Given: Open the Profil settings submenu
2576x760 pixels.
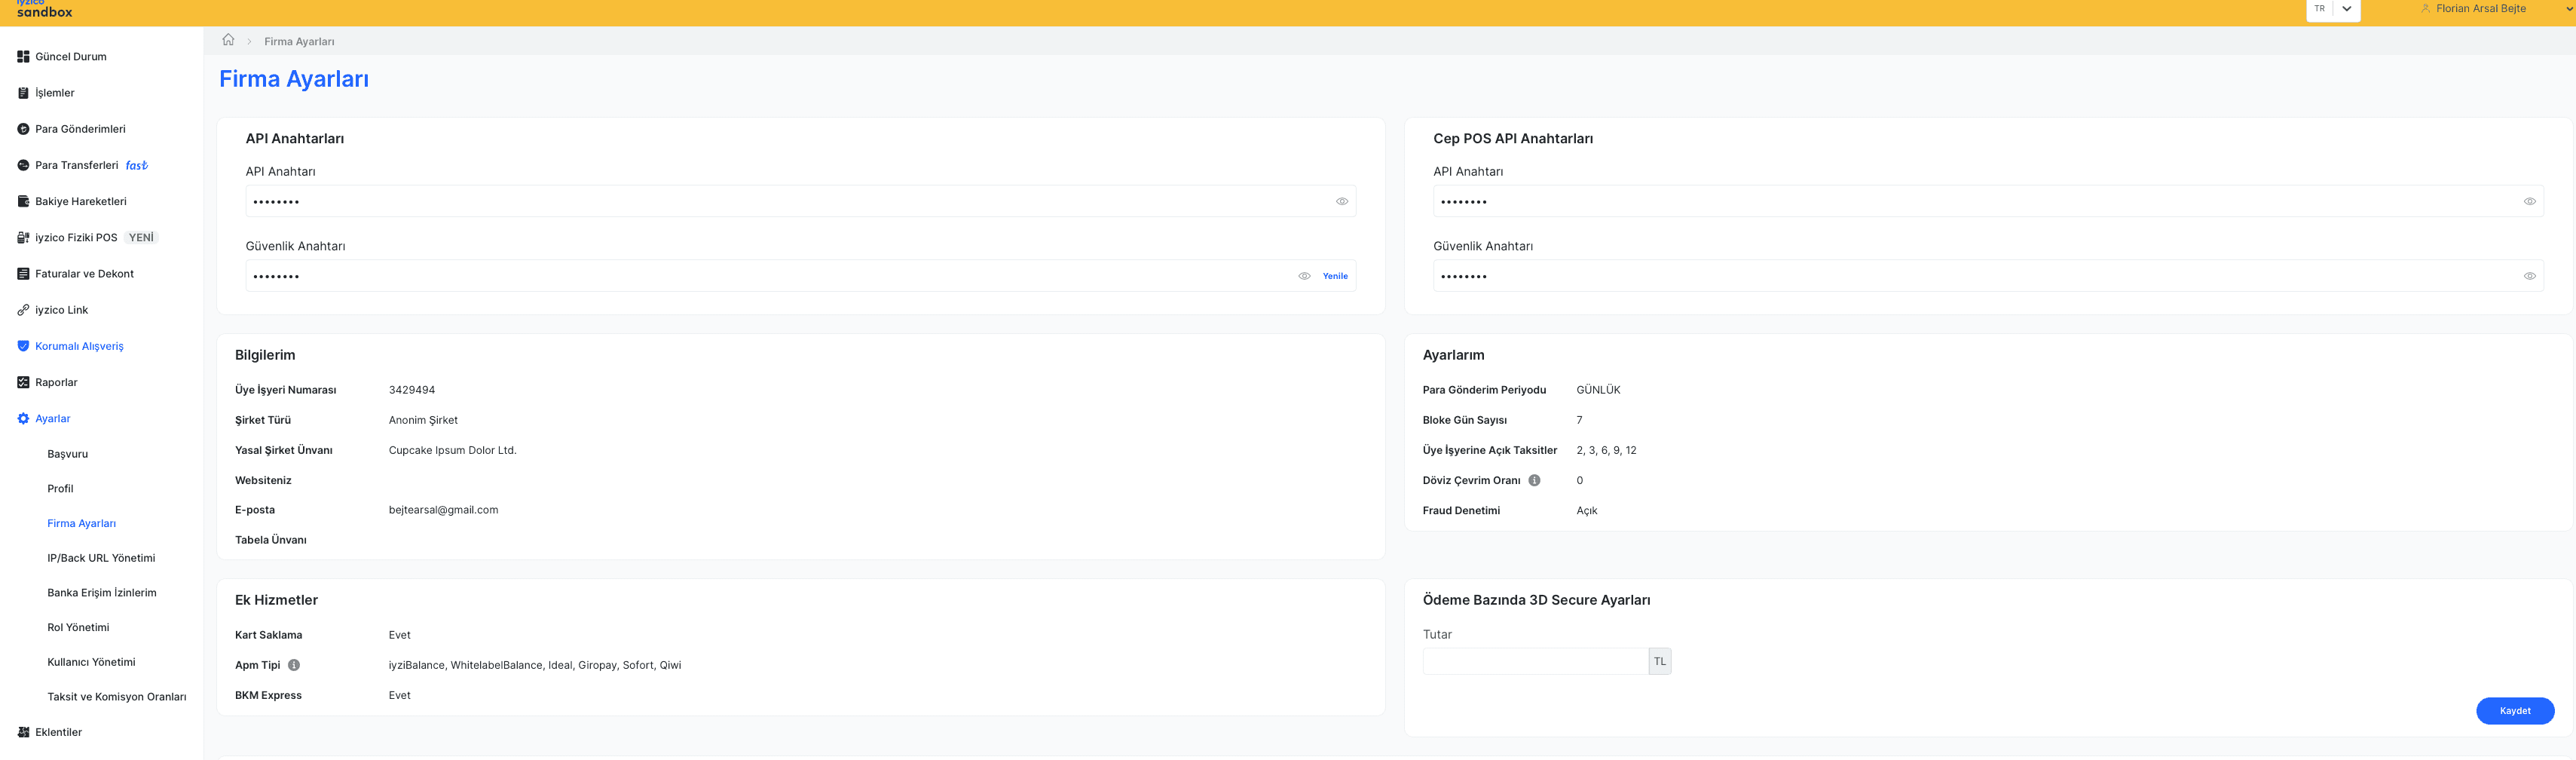Looking at the screenshot, I should point(60,489).
